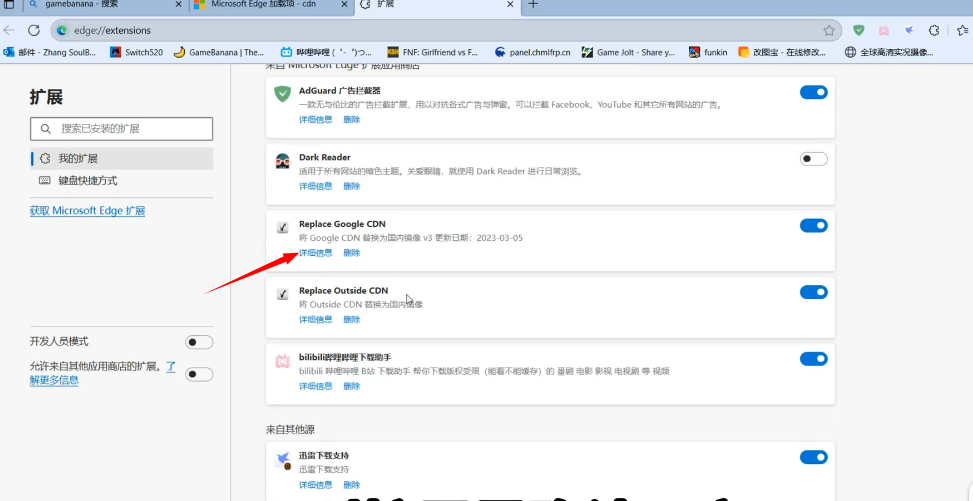
Task: Toggle 开发人员模式 switch
Action: coord(199,342)
